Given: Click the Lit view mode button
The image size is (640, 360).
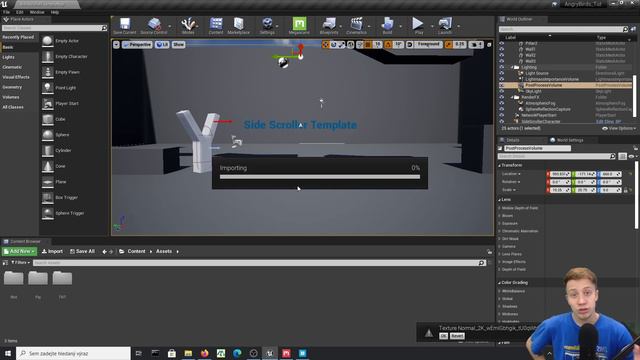Looking at the screenshot, I should pyautogui.click(x=162, y=44).
